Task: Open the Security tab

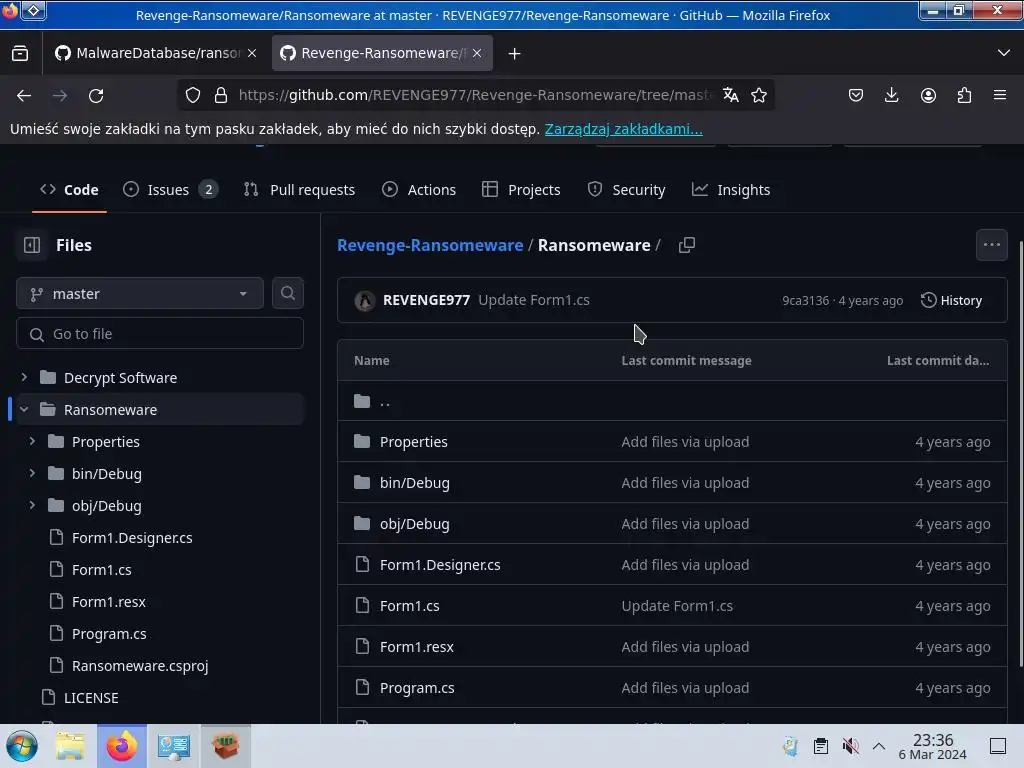Action: tap(626, 190)
